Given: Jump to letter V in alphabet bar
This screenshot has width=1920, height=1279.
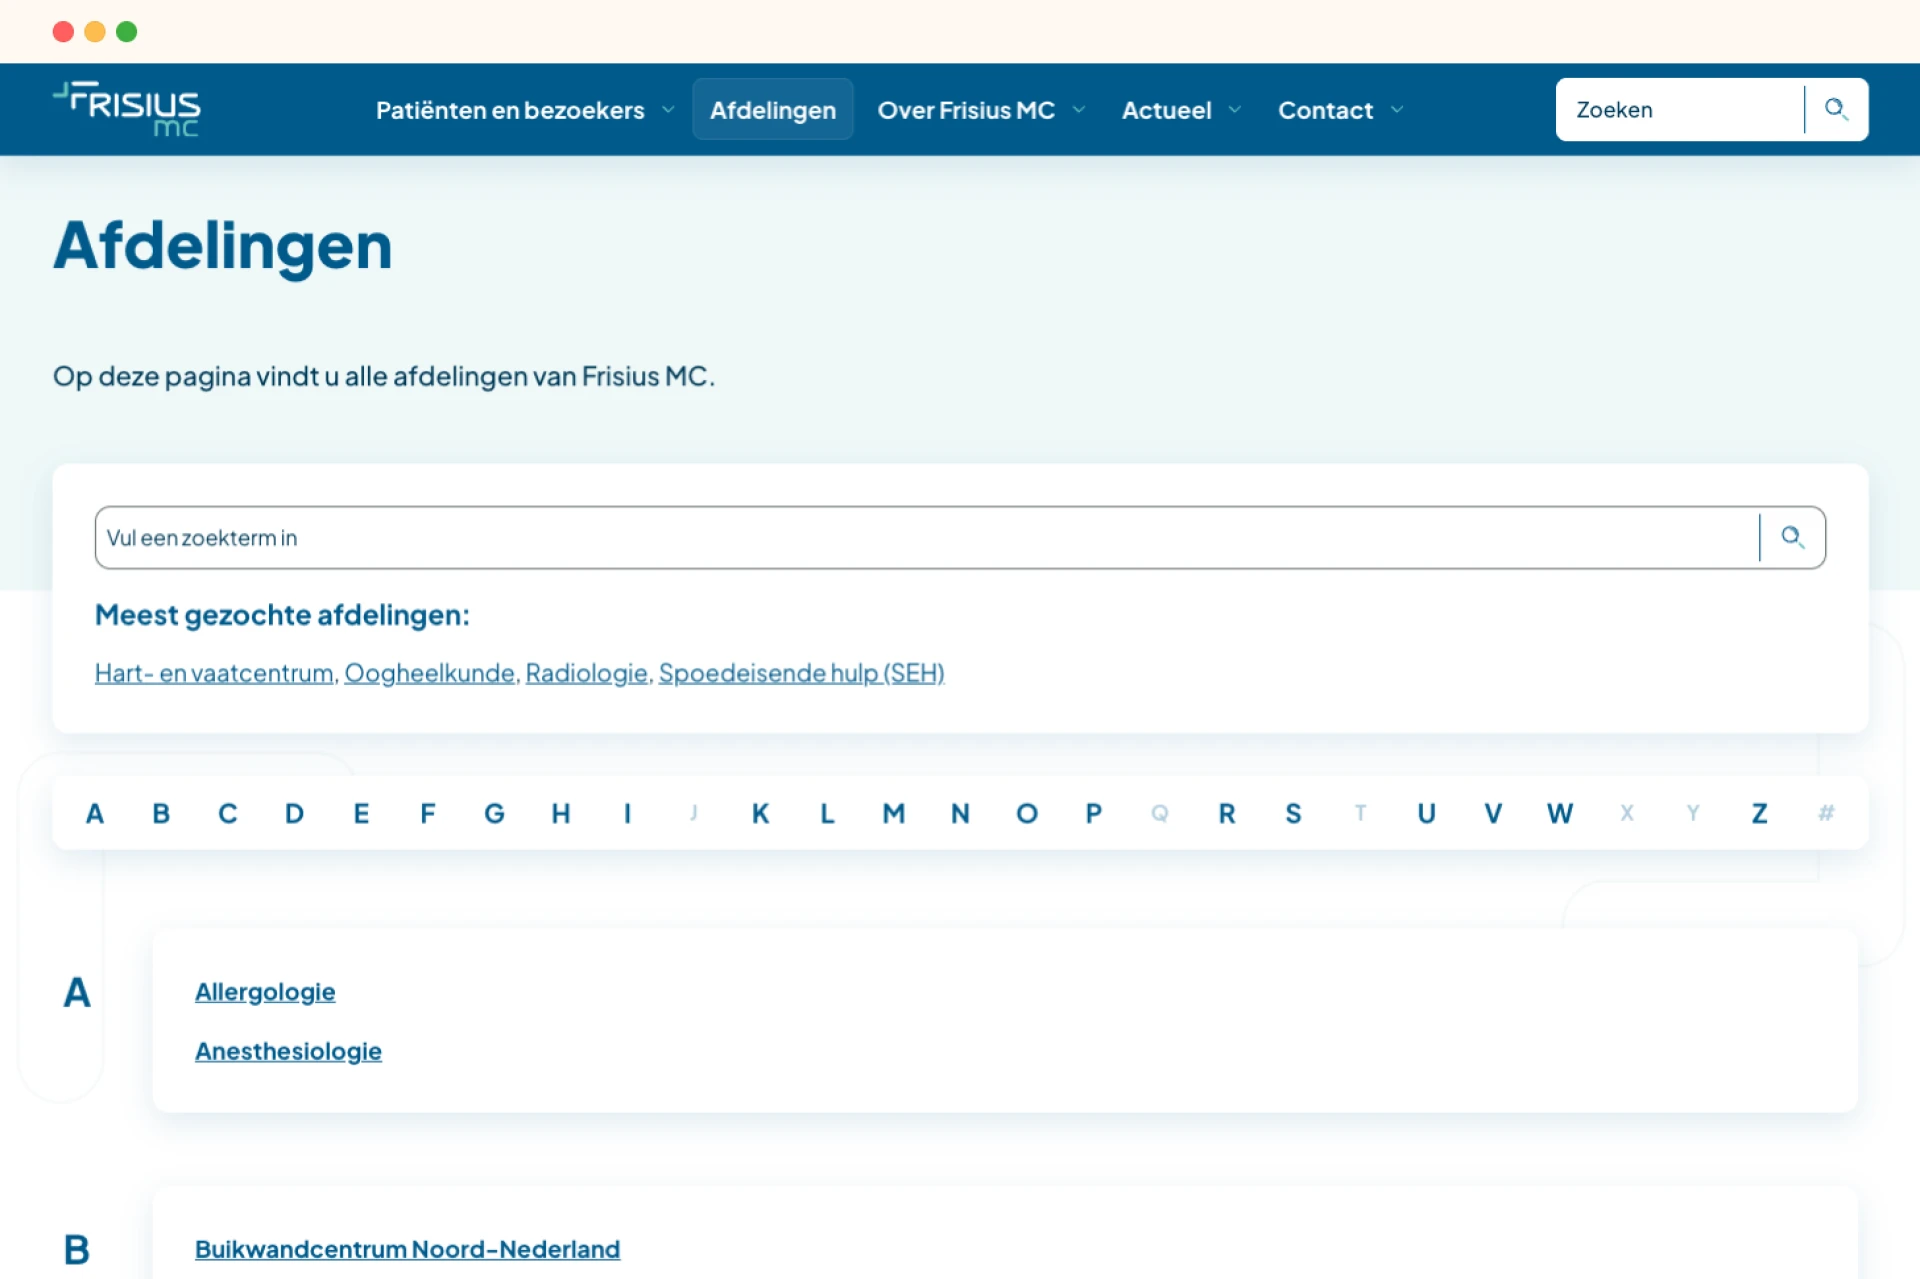Looking at the screenshot, I should point(1493,813).
